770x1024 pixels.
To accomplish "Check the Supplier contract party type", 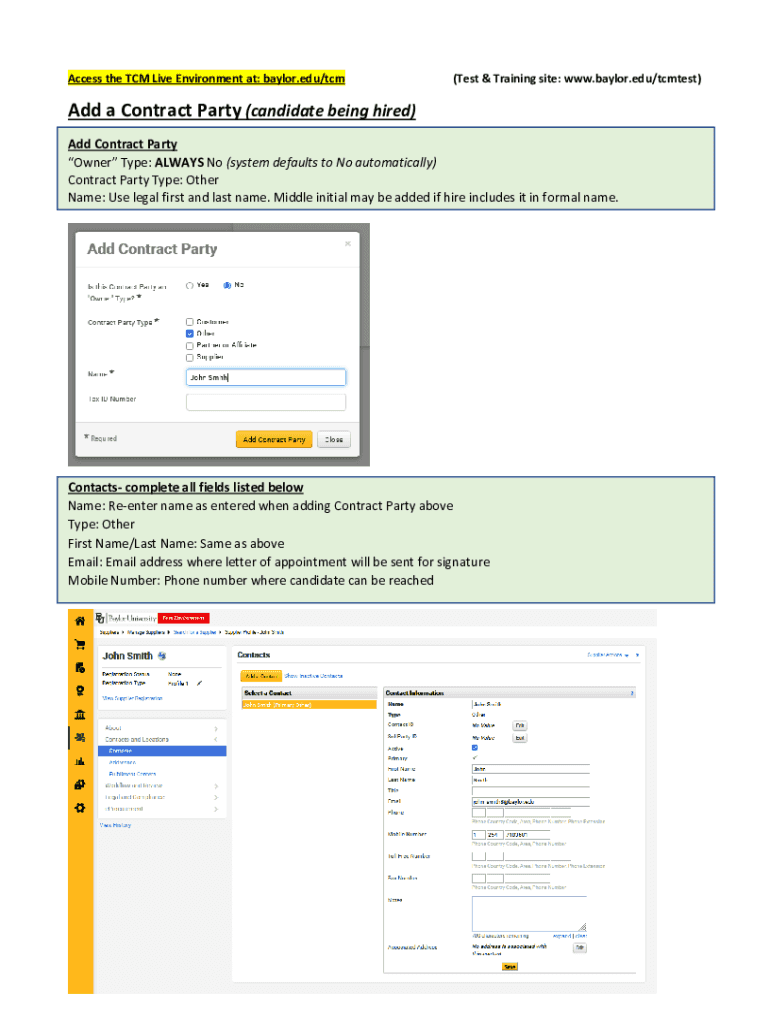I will click(x=189, y=357).
